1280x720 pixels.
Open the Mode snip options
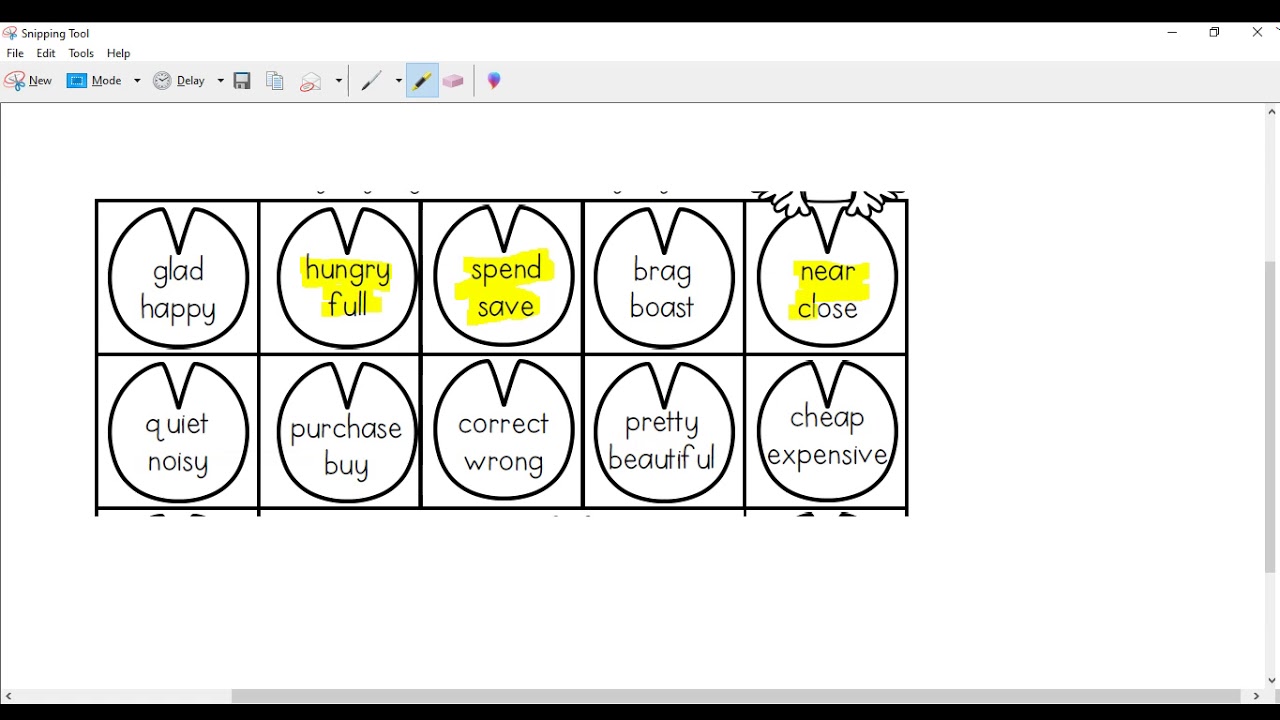(95, 81)
